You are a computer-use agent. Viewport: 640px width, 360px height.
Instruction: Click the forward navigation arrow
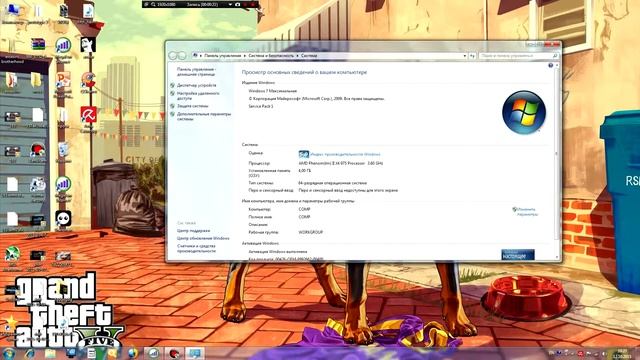182,56
